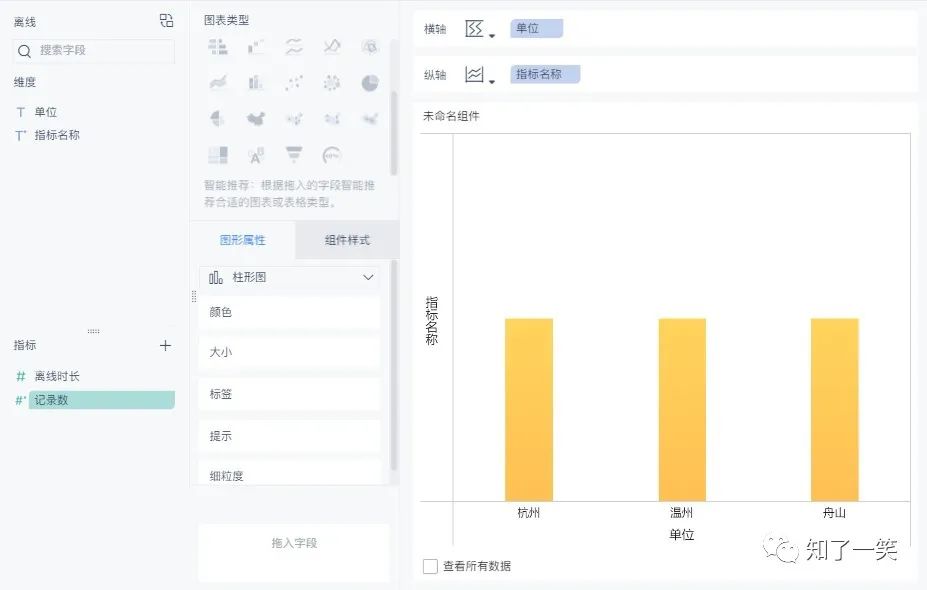The image size is (927, 590).
Task: Click the panel divider handle above 指标
Action: pyautogui.click(x=93, y=331)
